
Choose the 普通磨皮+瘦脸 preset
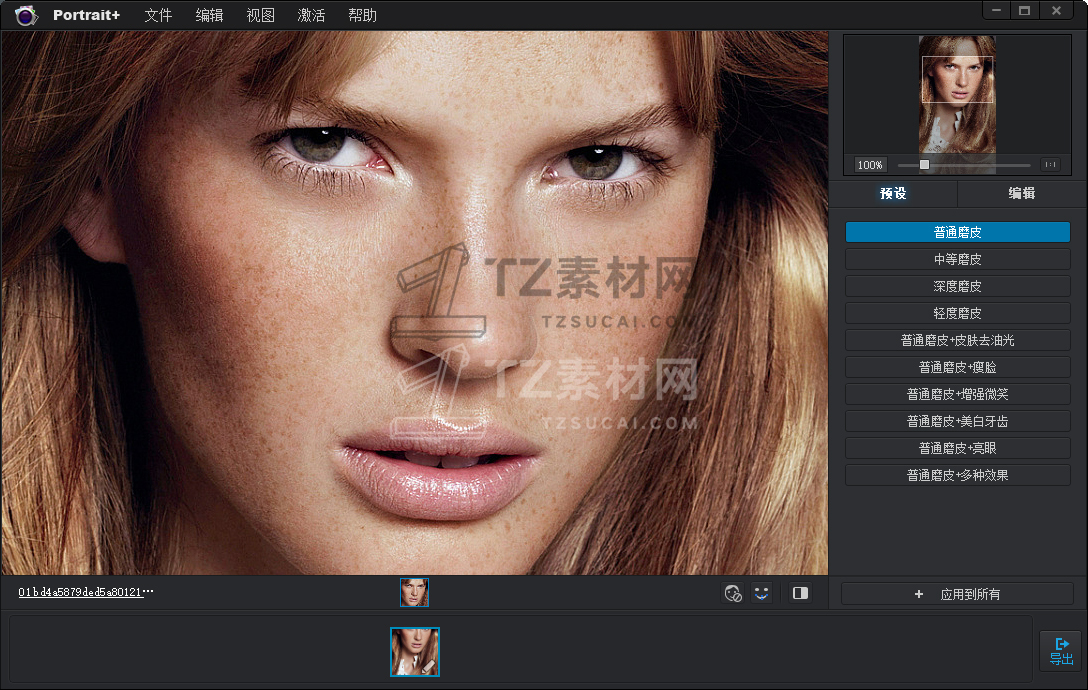coord(958,367)
